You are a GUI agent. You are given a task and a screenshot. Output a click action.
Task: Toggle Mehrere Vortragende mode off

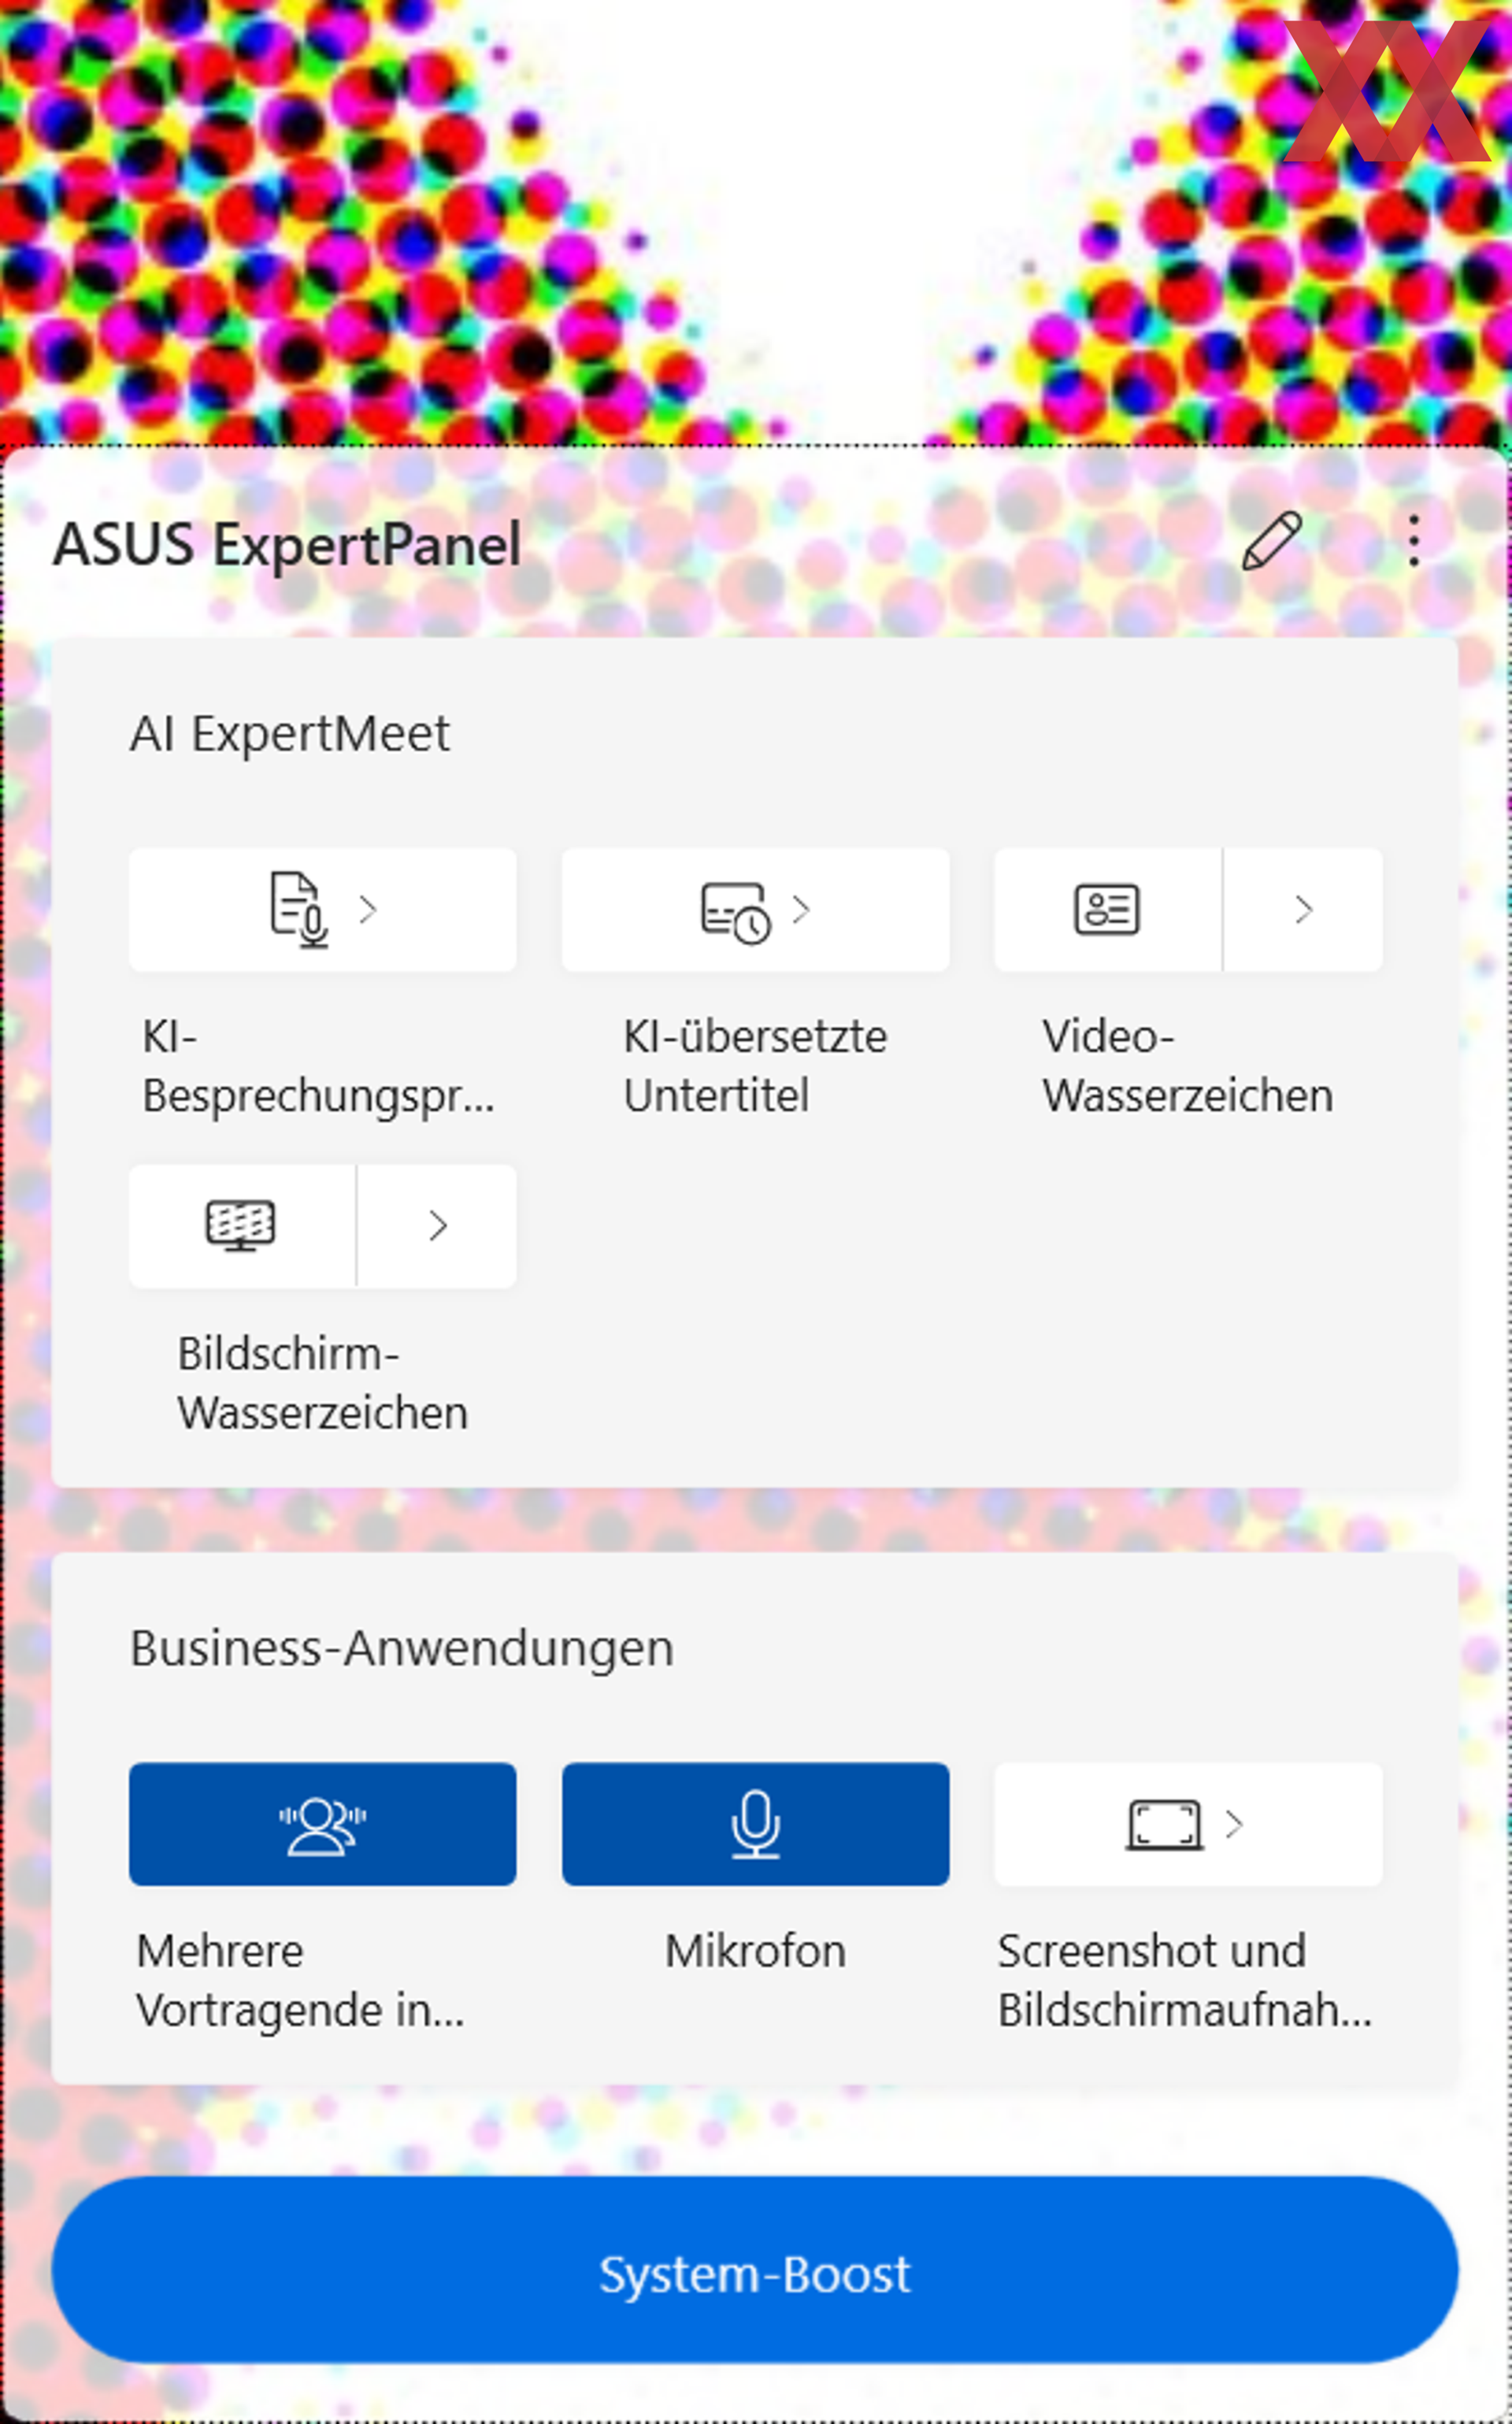click(x=322, y=1823)
